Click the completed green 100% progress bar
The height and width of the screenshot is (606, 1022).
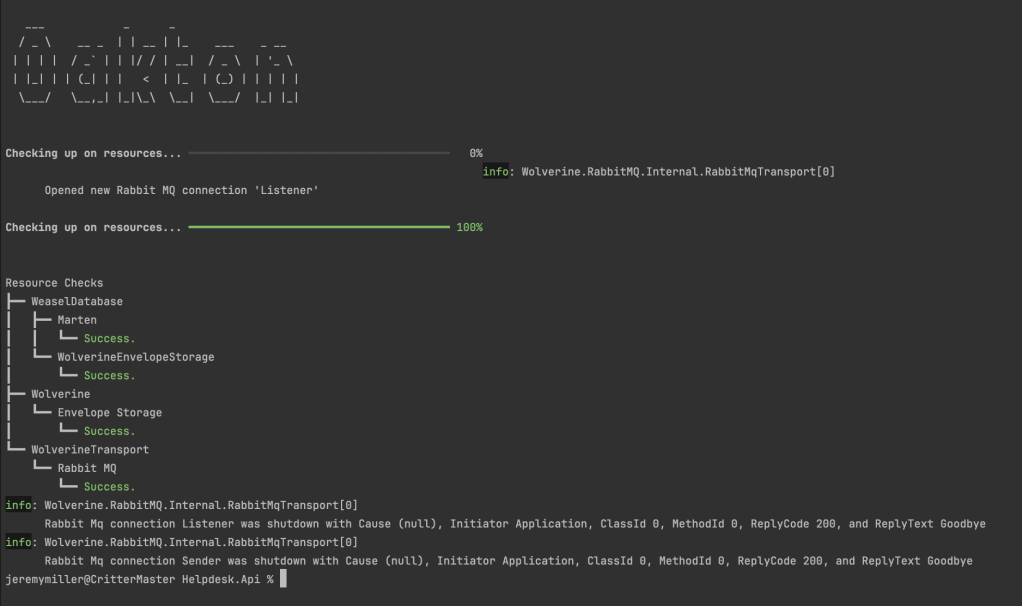click(x=318, y=228)
